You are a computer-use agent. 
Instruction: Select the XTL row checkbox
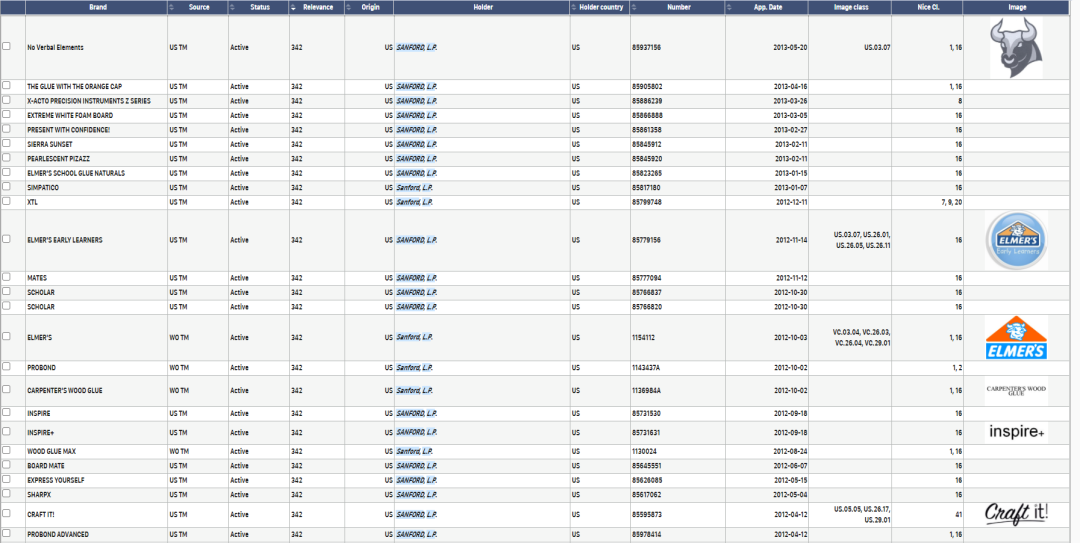coord(6,201)
